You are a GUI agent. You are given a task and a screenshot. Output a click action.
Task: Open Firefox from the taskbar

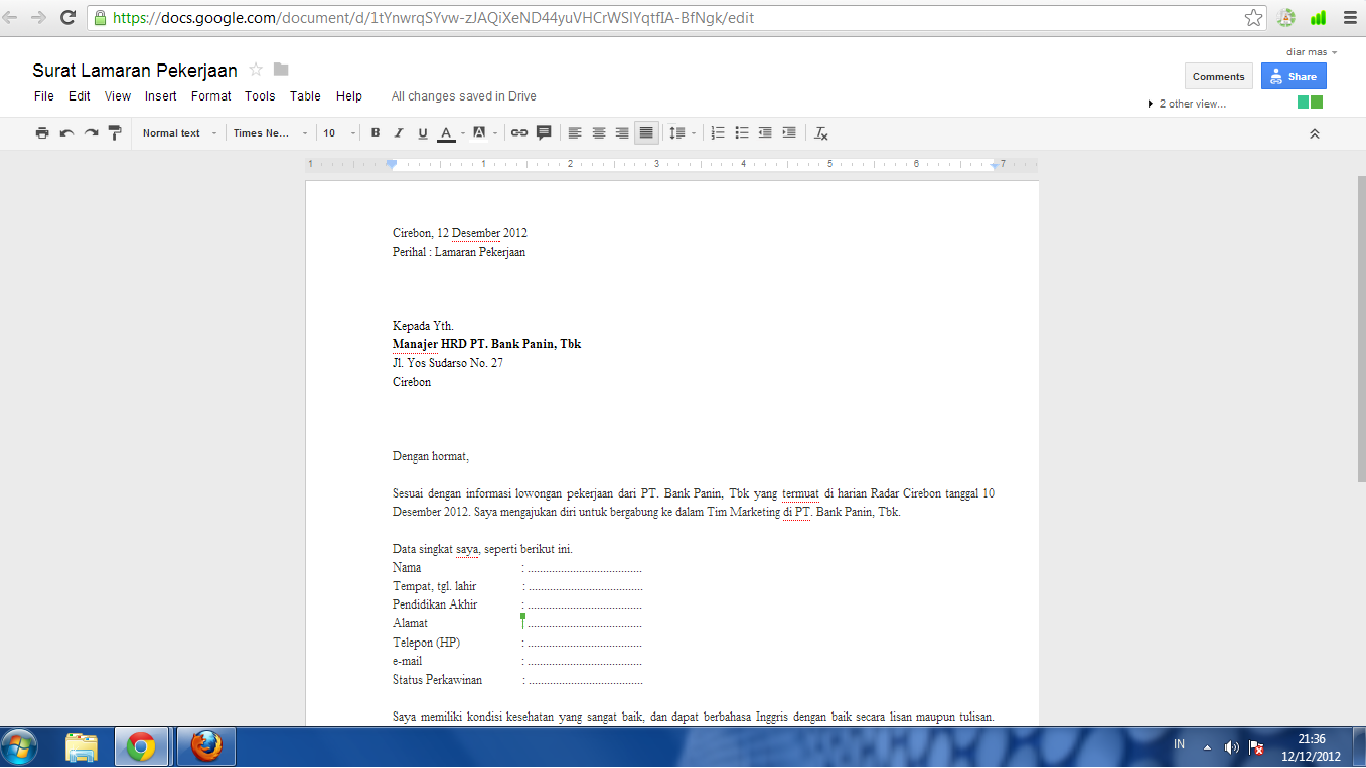pyautogui.click(x=206, y=747)
